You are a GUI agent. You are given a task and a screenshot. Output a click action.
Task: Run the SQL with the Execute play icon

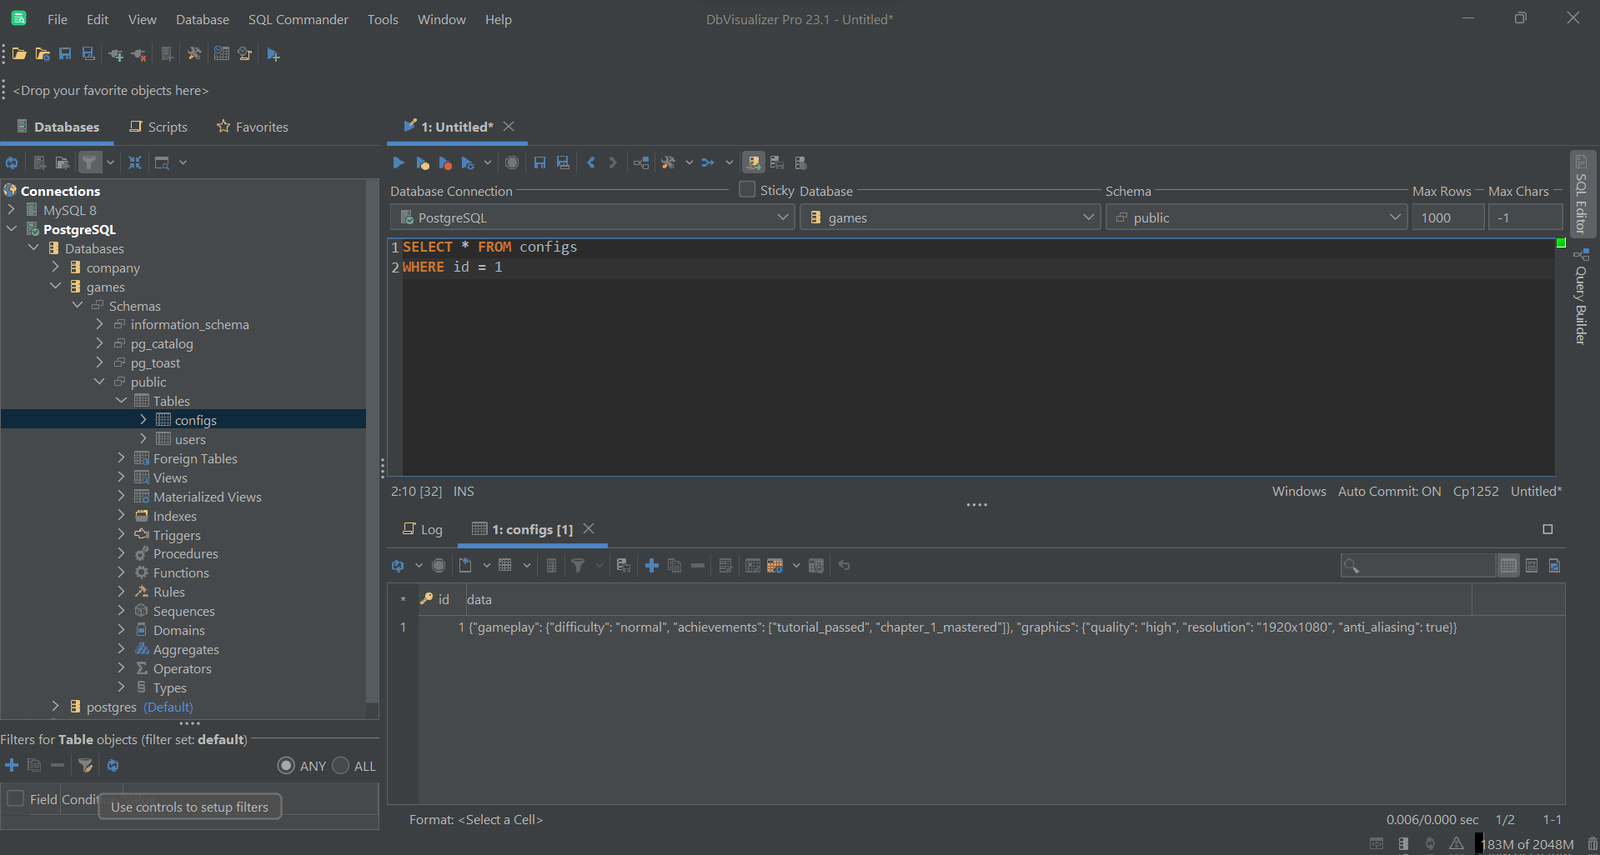tap(398, 162)
